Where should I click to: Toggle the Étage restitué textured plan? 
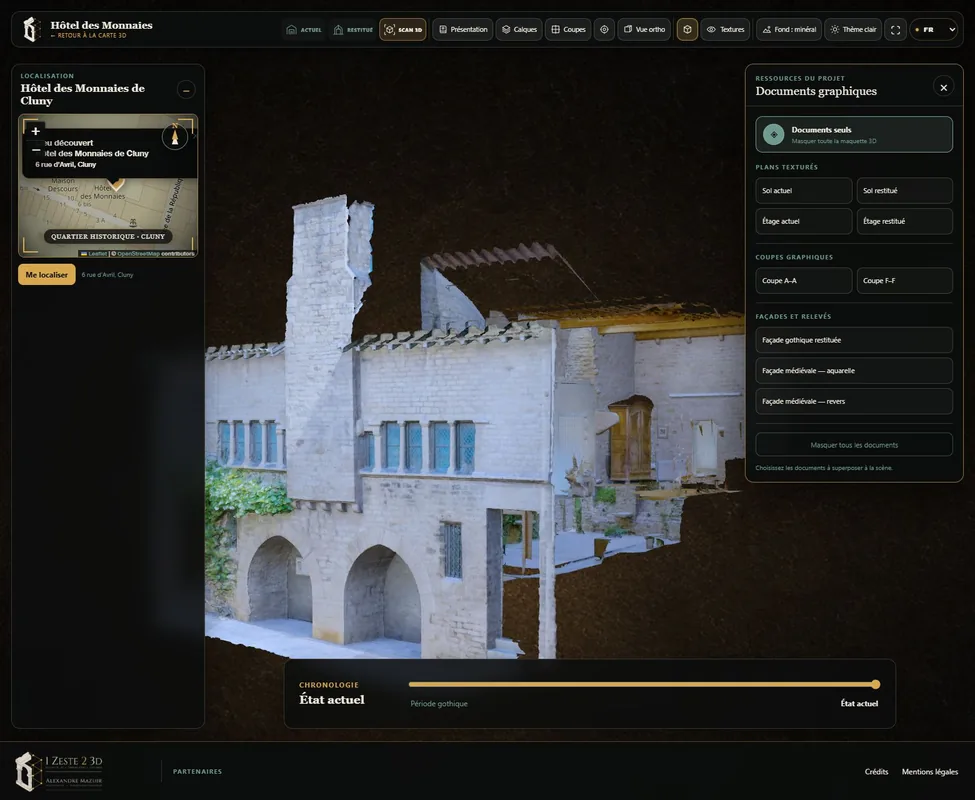pyautogui.click(x=904, y=221)
